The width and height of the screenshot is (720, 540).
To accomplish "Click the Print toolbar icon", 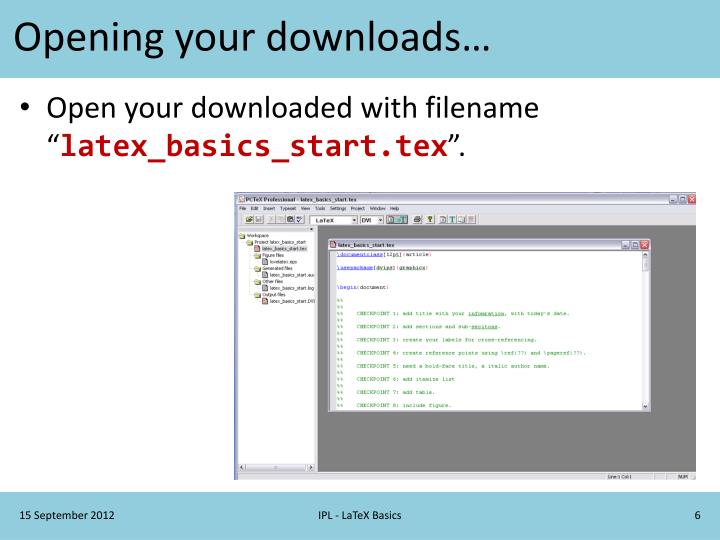I will tap(417, 219).
